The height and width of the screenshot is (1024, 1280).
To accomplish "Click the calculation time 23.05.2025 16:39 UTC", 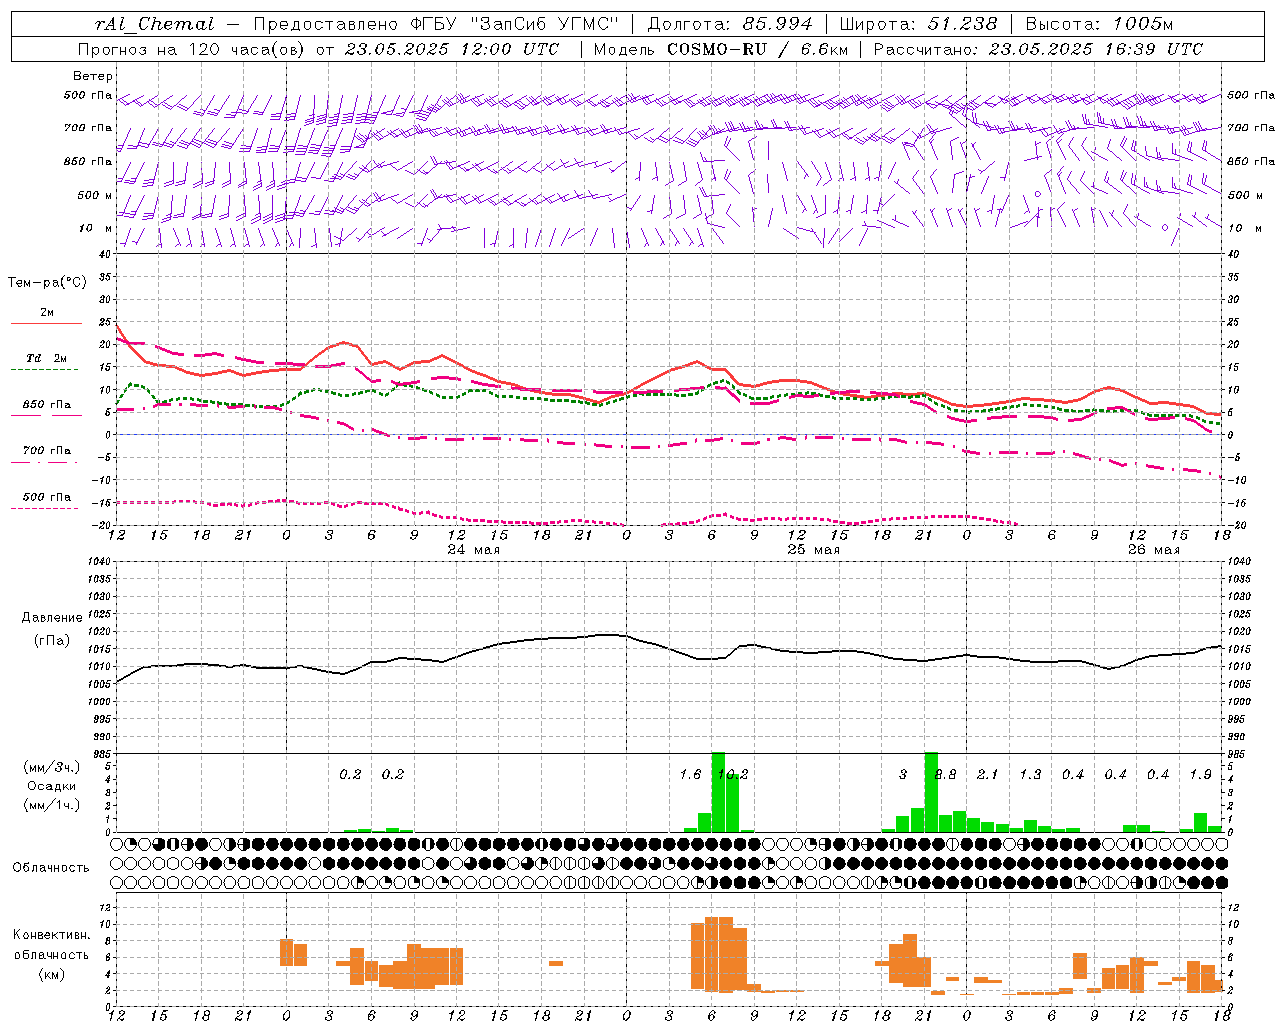I will 1095,49.
